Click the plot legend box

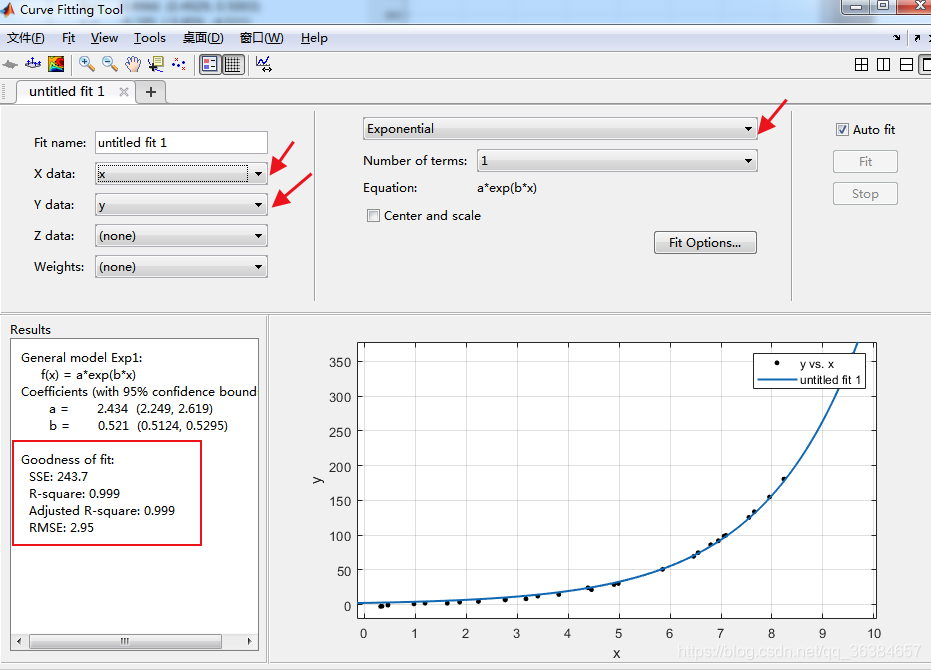pos(809,371)
